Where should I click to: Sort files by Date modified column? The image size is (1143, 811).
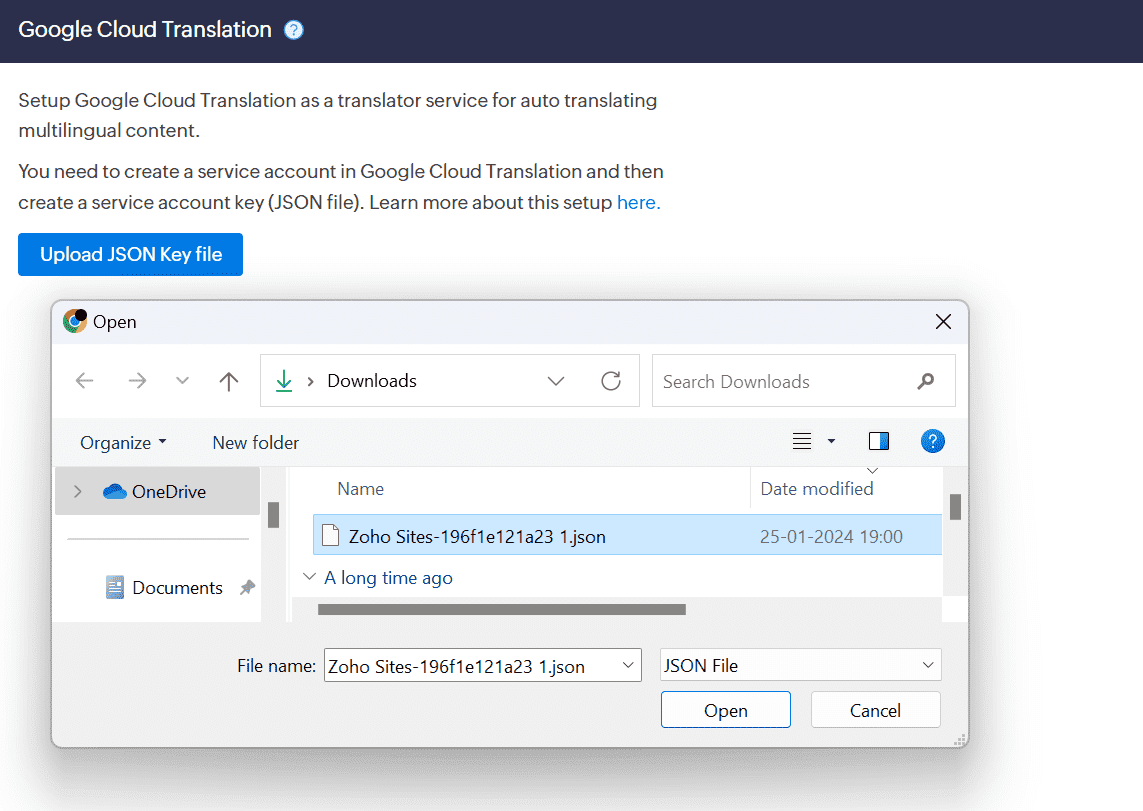tap(816, 489)
